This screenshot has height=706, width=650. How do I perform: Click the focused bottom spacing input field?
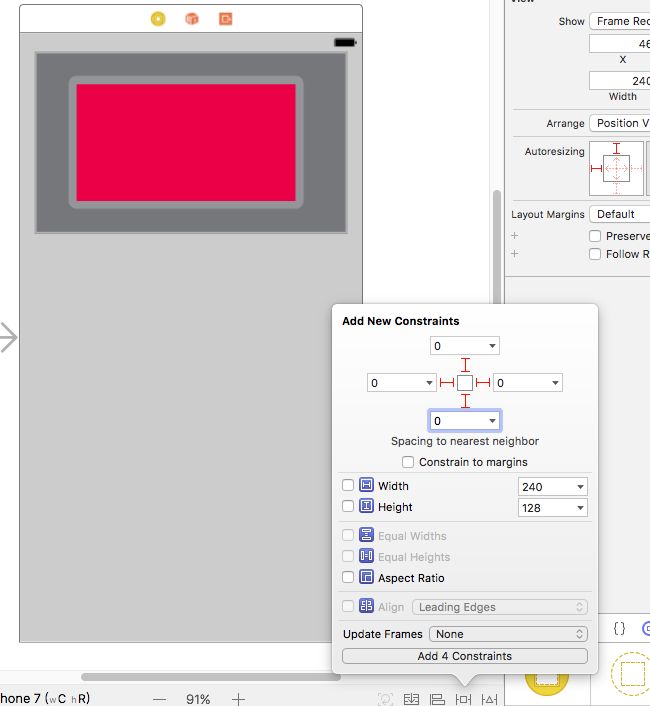pyautogui.click(x=465, y=421)
